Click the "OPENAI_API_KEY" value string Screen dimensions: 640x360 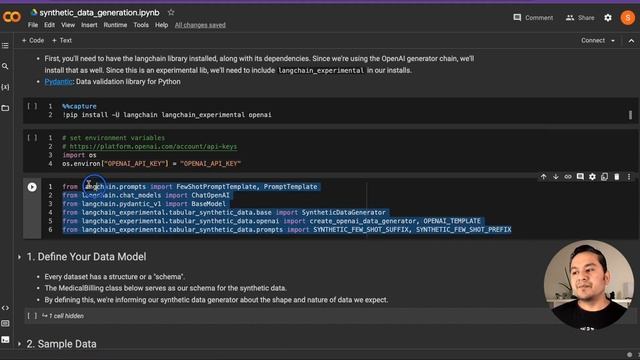pyautogui.click(x=211, y=164)
